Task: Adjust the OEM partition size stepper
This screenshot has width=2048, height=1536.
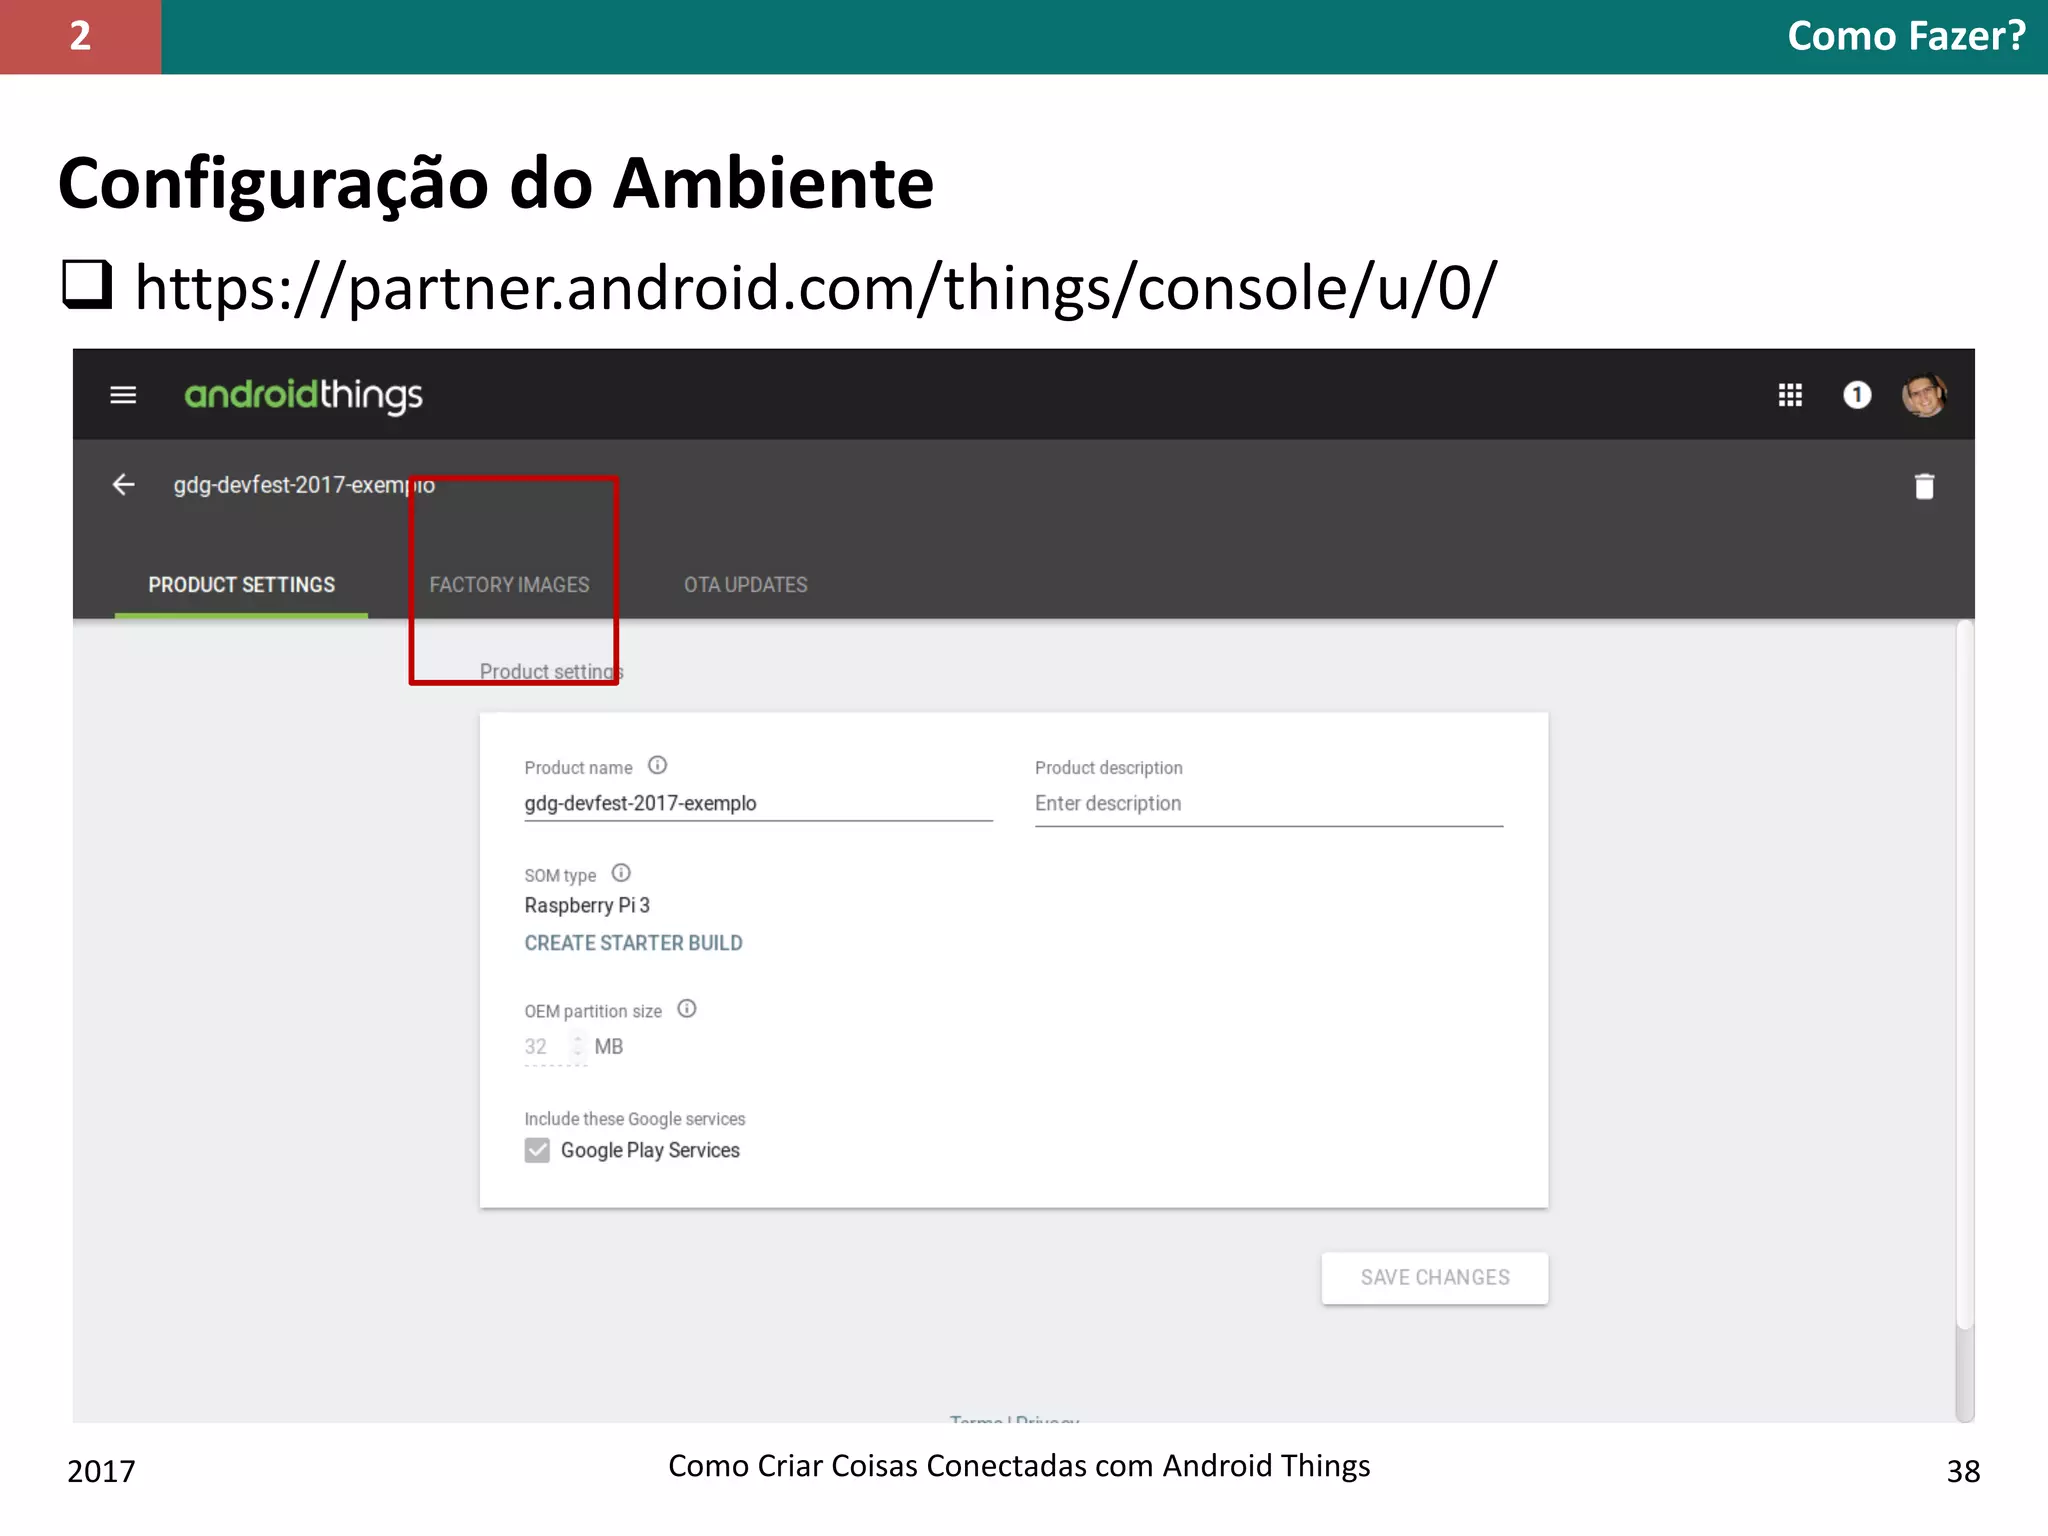Action: coord(578,1047)
